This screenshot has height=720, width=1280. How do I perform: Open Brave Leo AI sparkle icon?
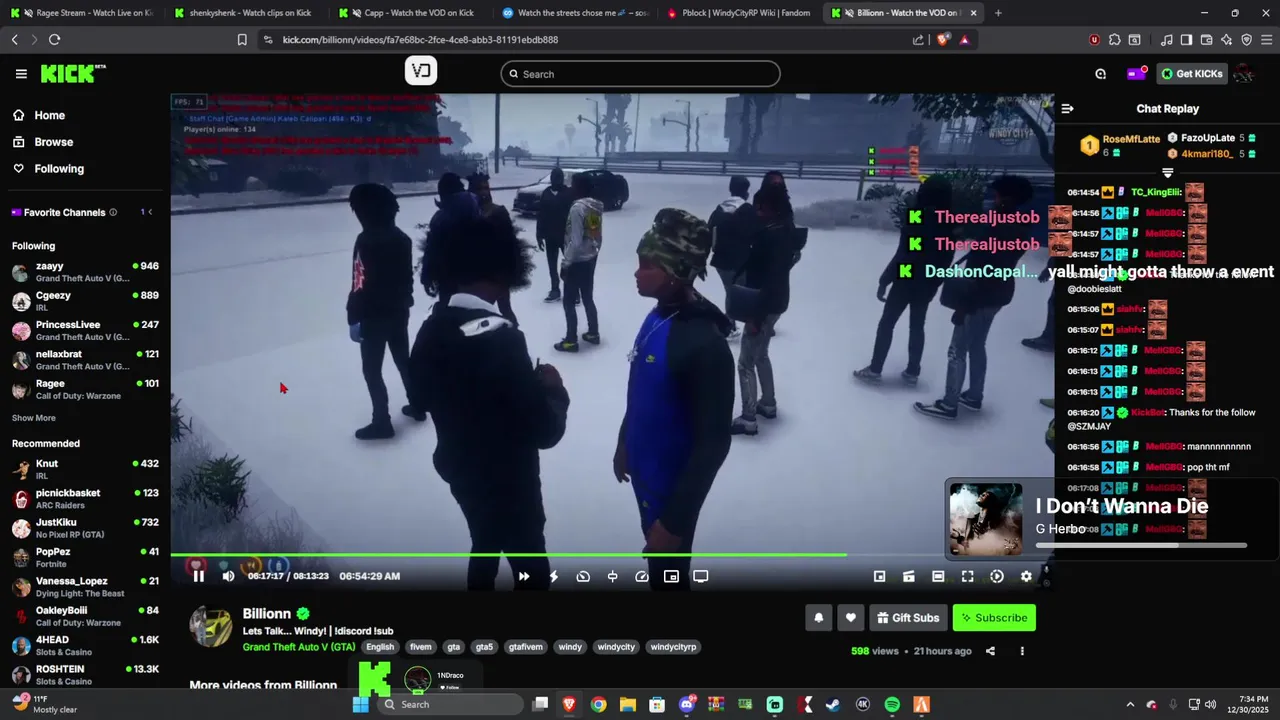click(1226, 40)
